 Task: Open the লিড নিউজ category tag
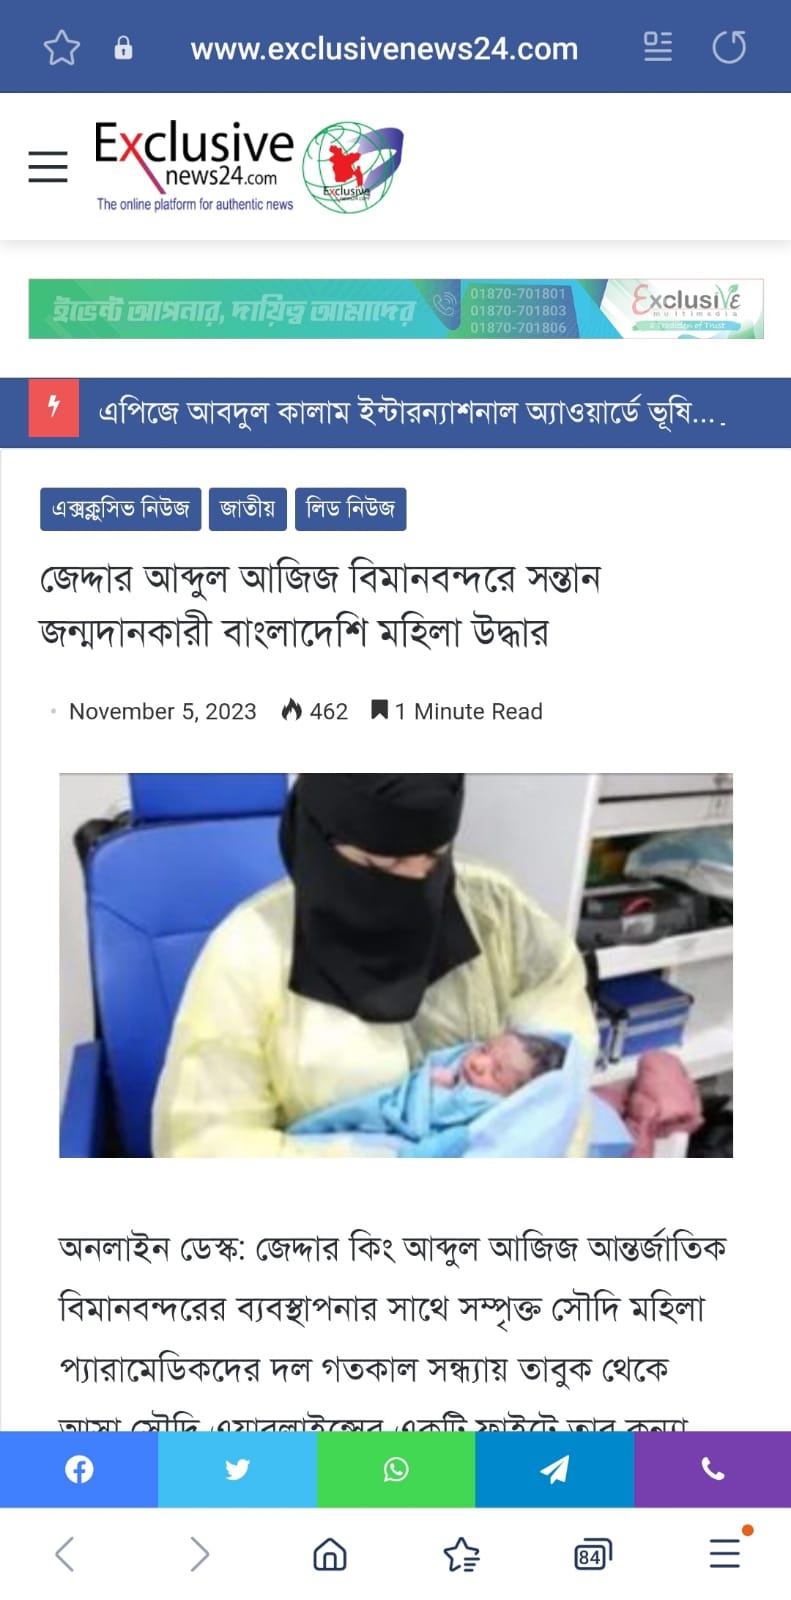pos(350,509)
